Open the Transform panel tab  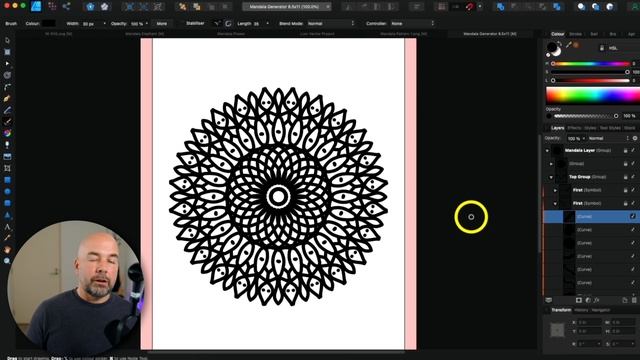[x=561, y=310]
